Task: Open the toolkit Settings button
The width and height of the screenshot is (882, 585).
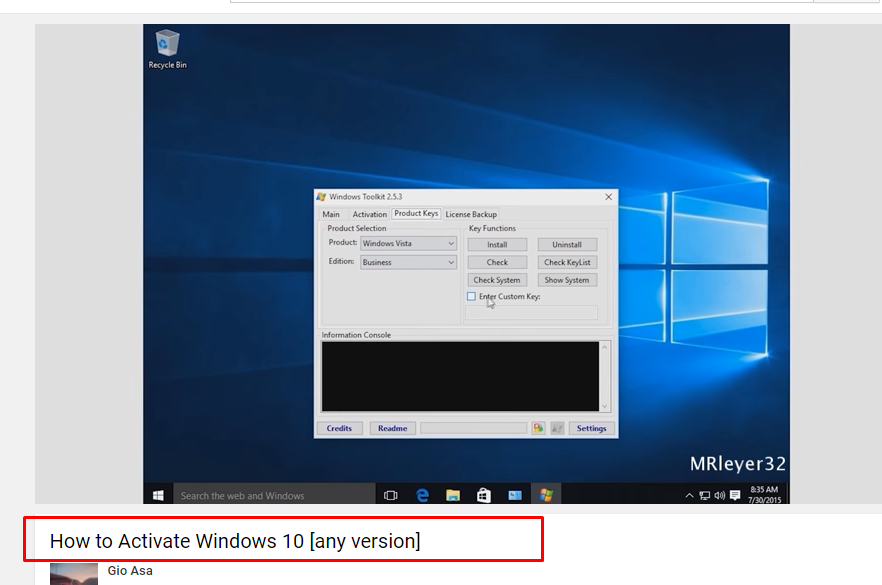Action: coord(592,429)
